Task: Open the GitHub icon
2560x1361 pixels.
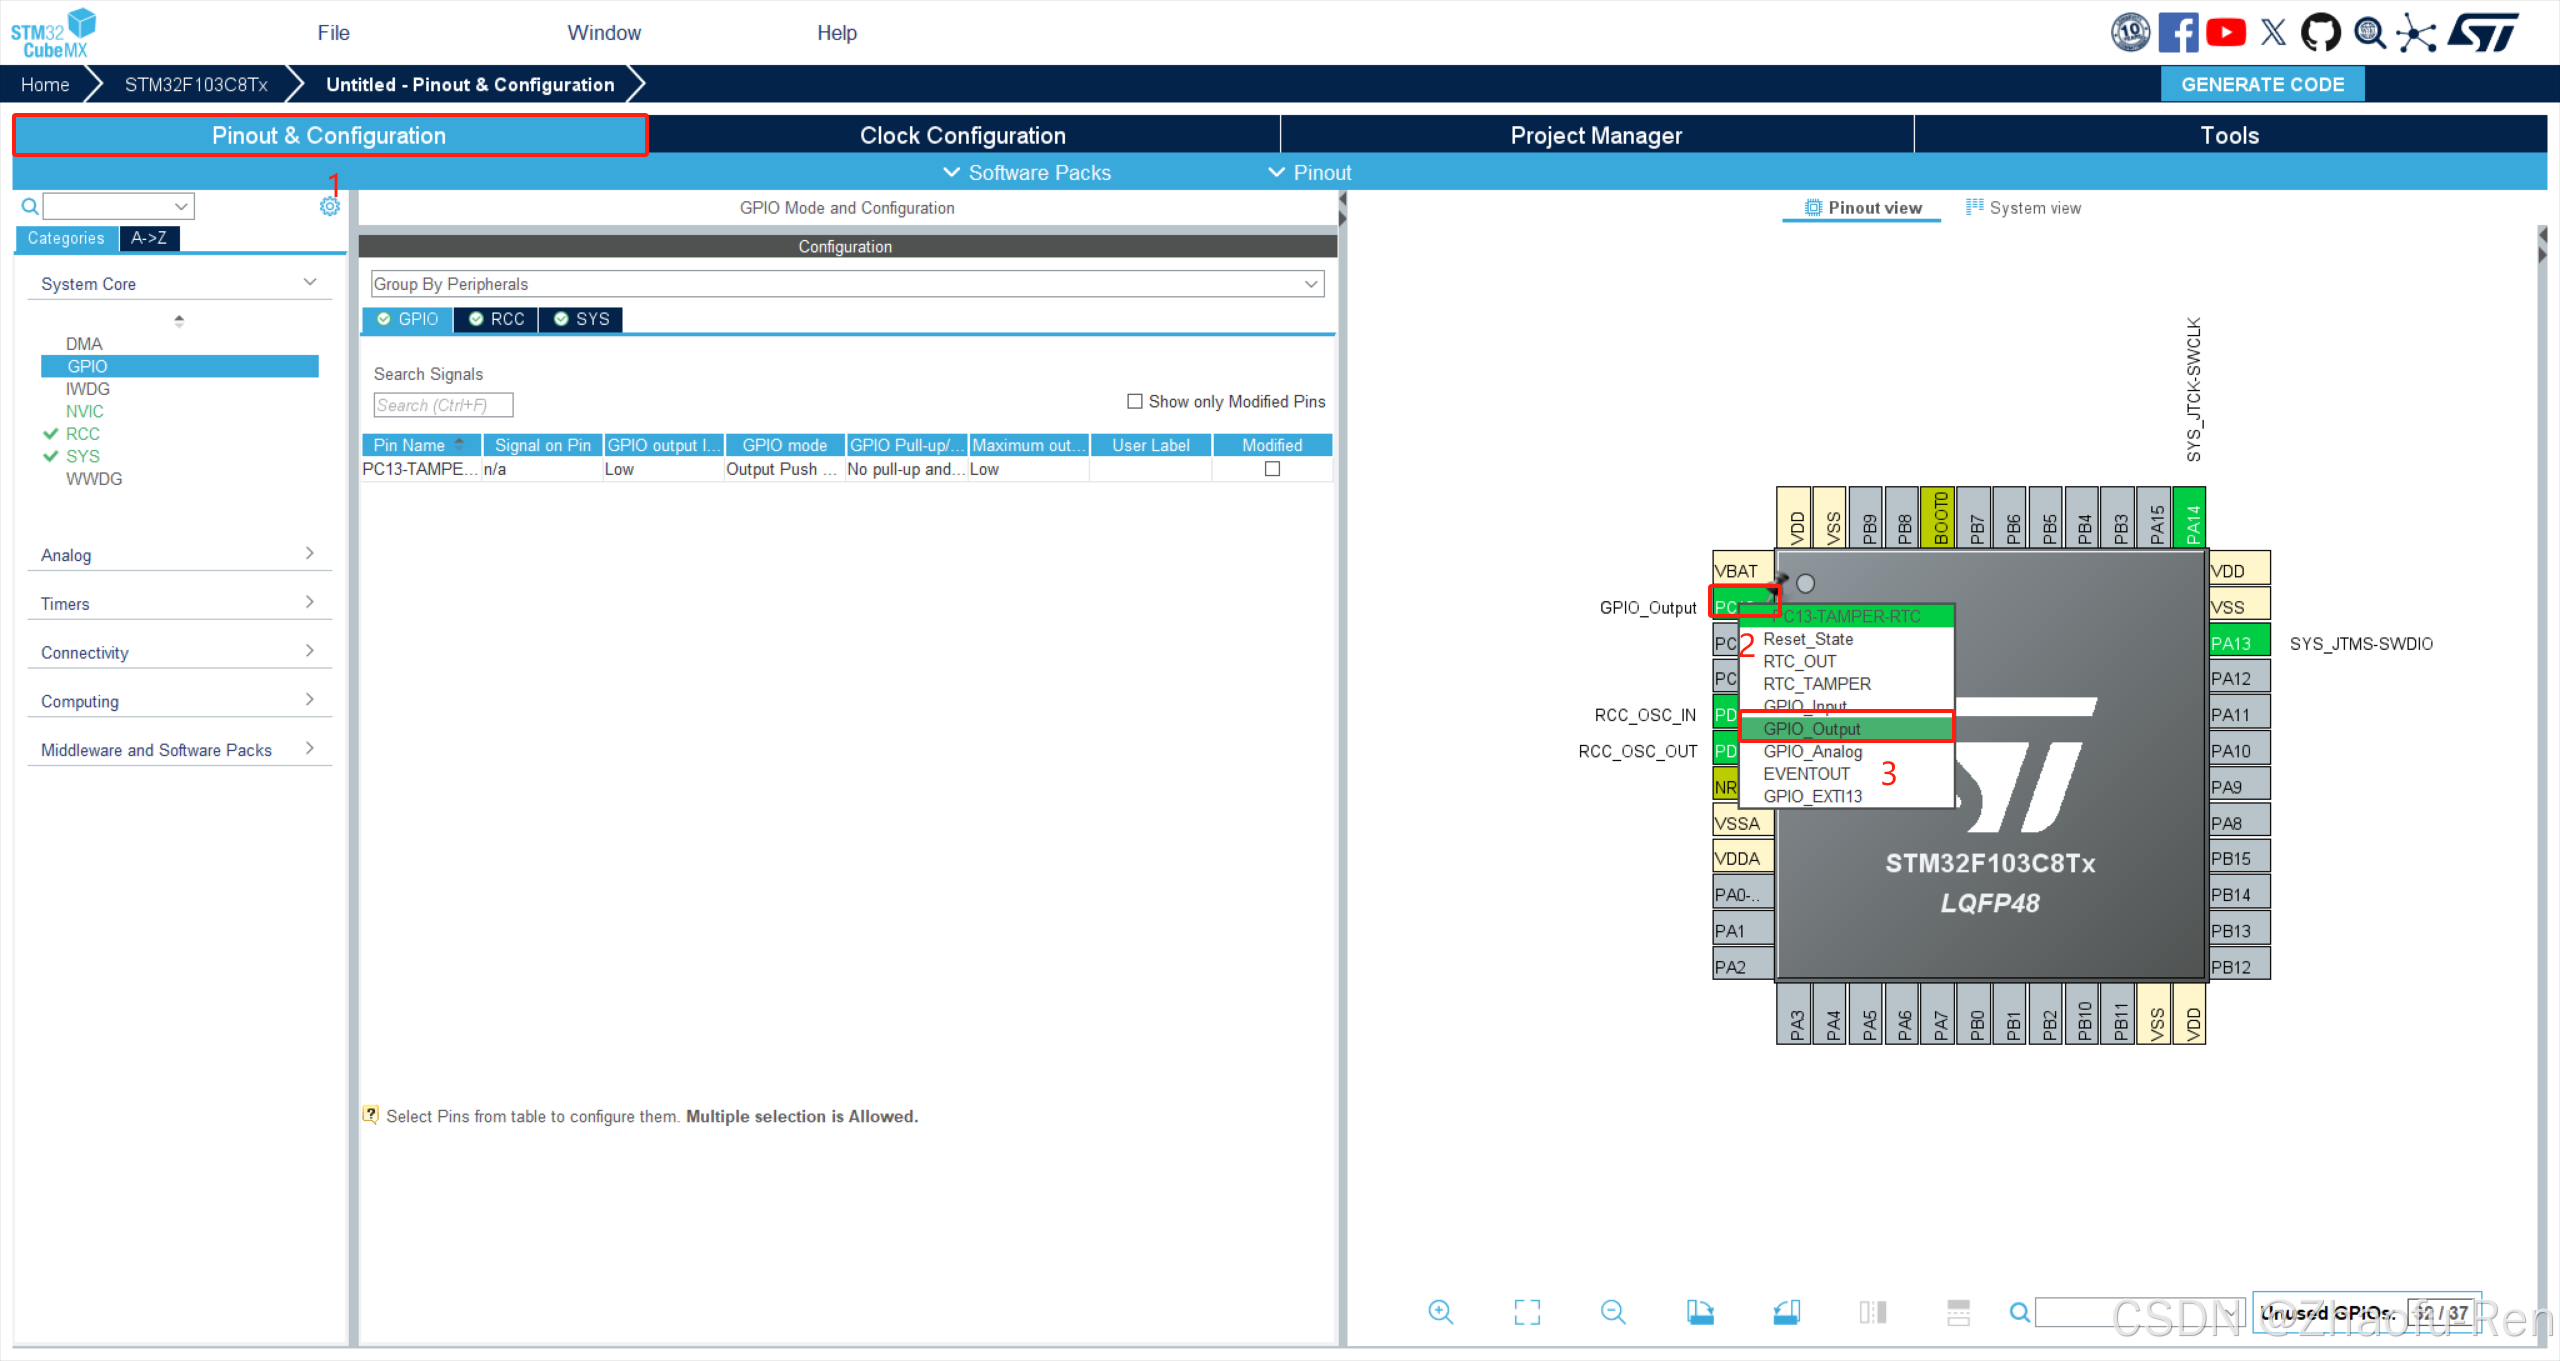Action: click(2321, 33)
